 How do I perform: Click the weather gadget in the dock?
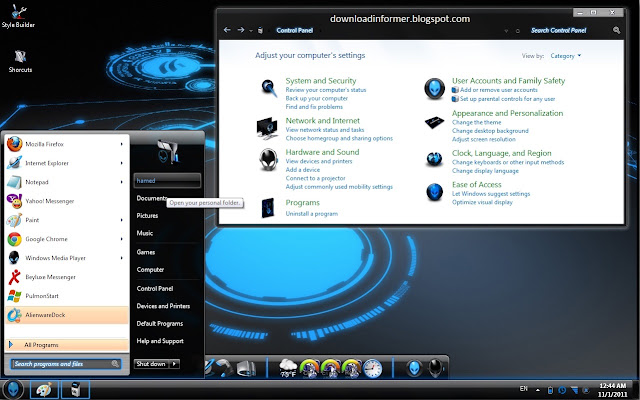(288, 367)
